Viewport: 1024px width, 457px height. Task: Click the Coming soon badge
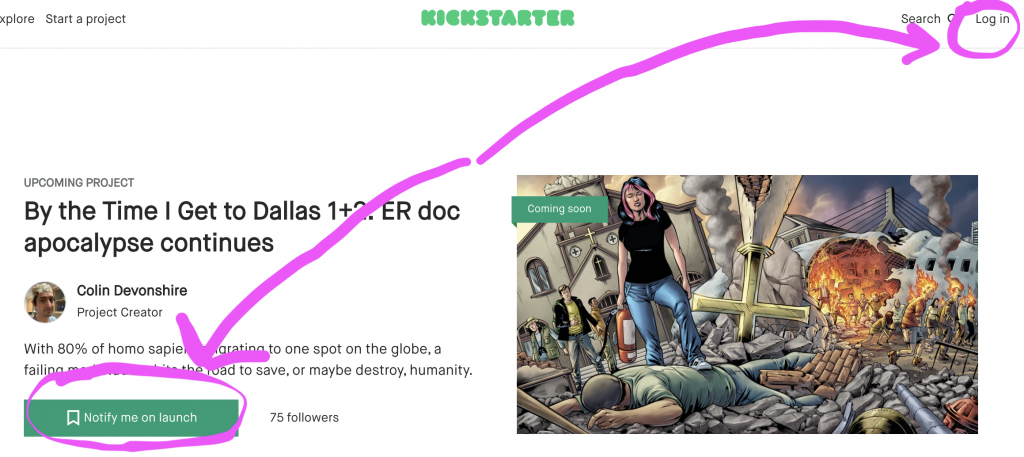coord(559,209)
